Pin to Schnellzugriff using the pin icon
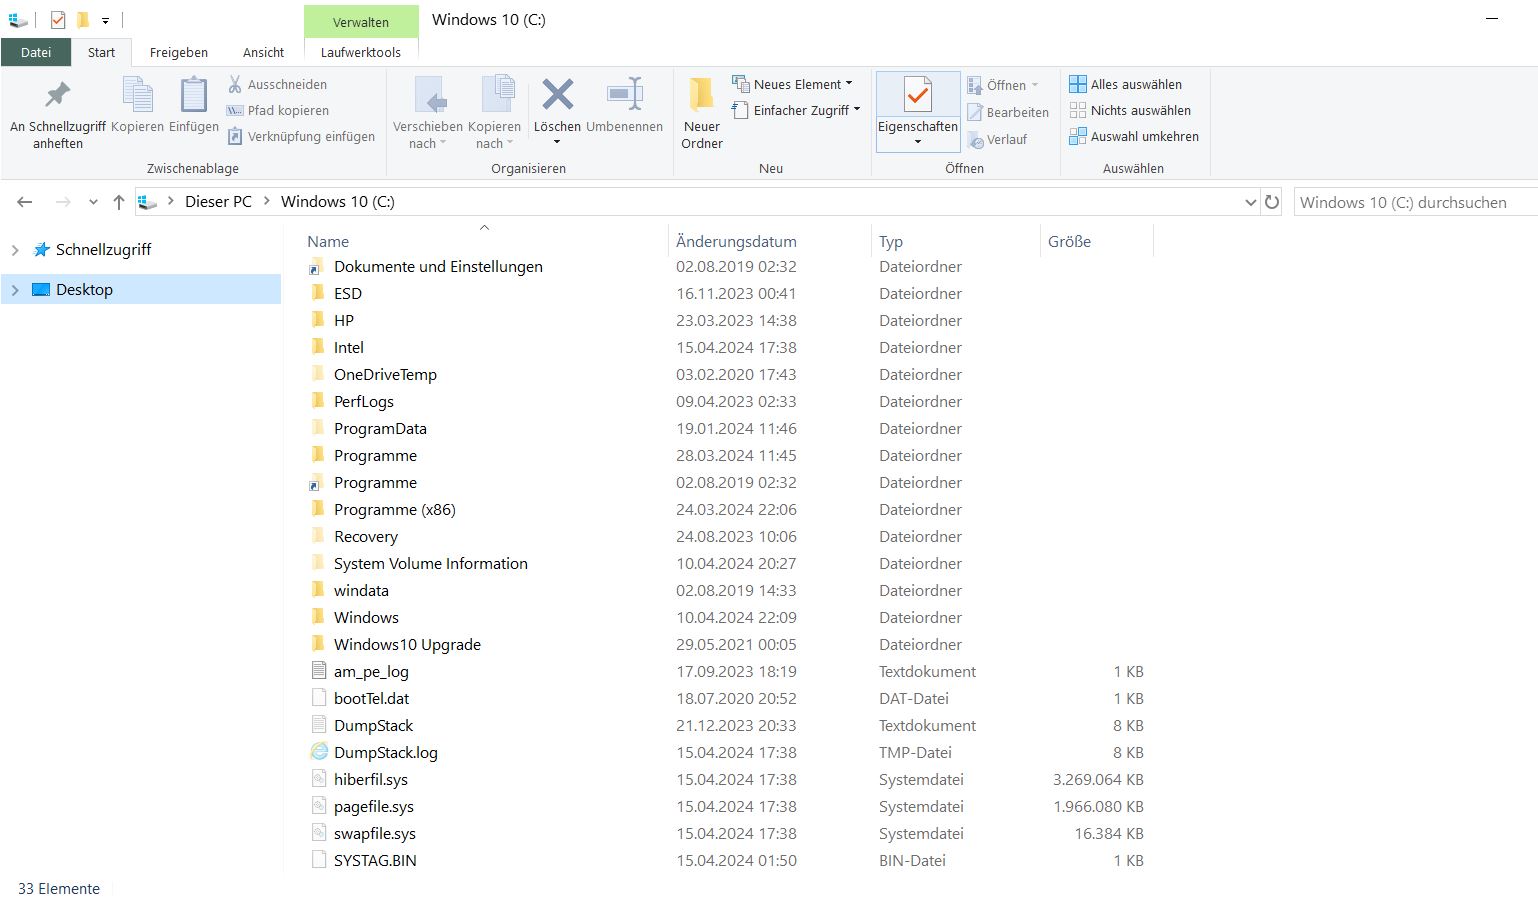The width and height of the screenshot is (1538, 904). (58, 95)
